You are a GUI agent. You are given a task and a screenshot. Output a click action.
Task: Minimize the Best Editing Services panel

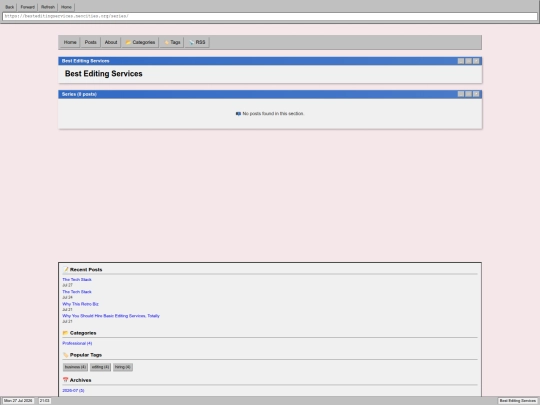coord(461,61)
